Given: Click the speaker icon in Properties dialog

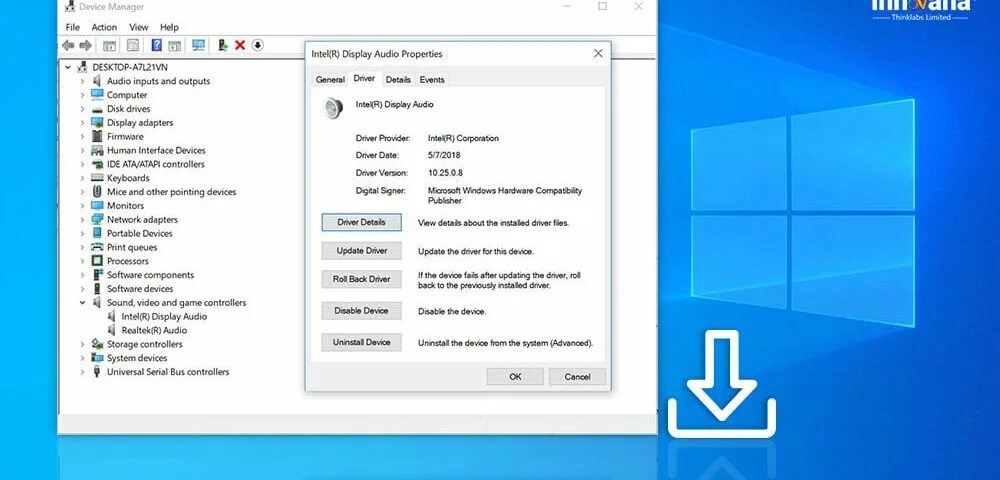Looking at the screenshot, I should click(333, 108).
